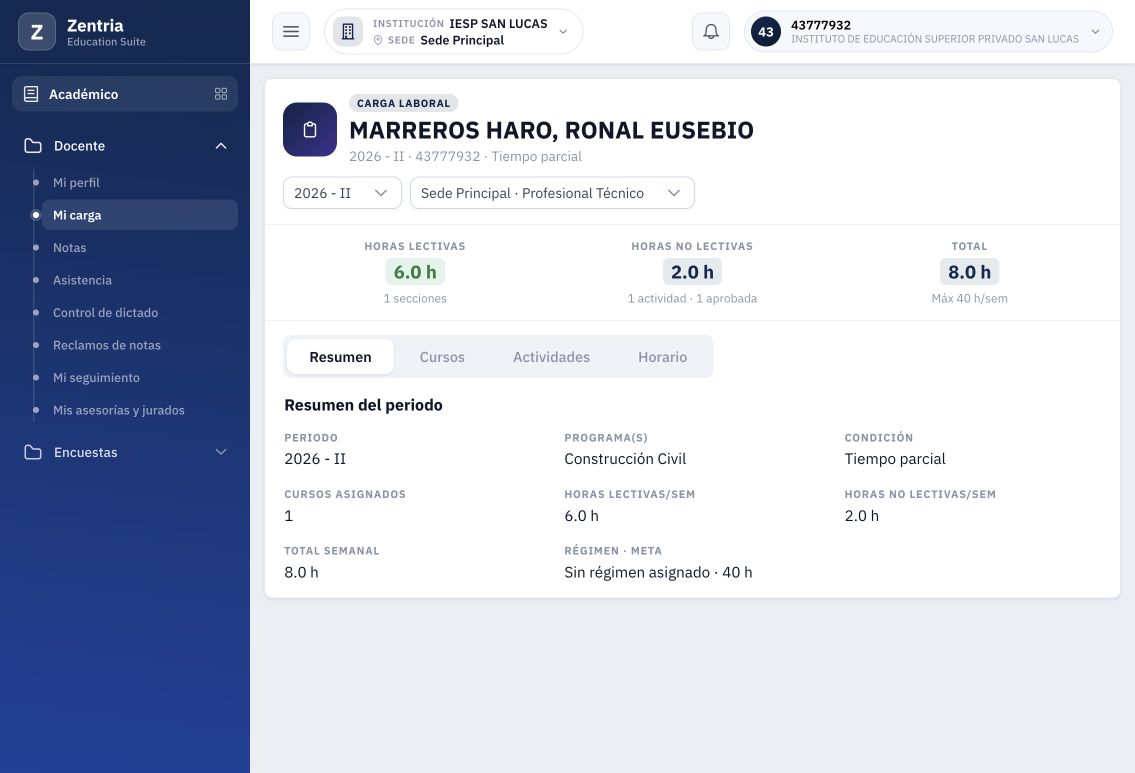Click the 2.0 h no lectivas badge

[692, 272]
